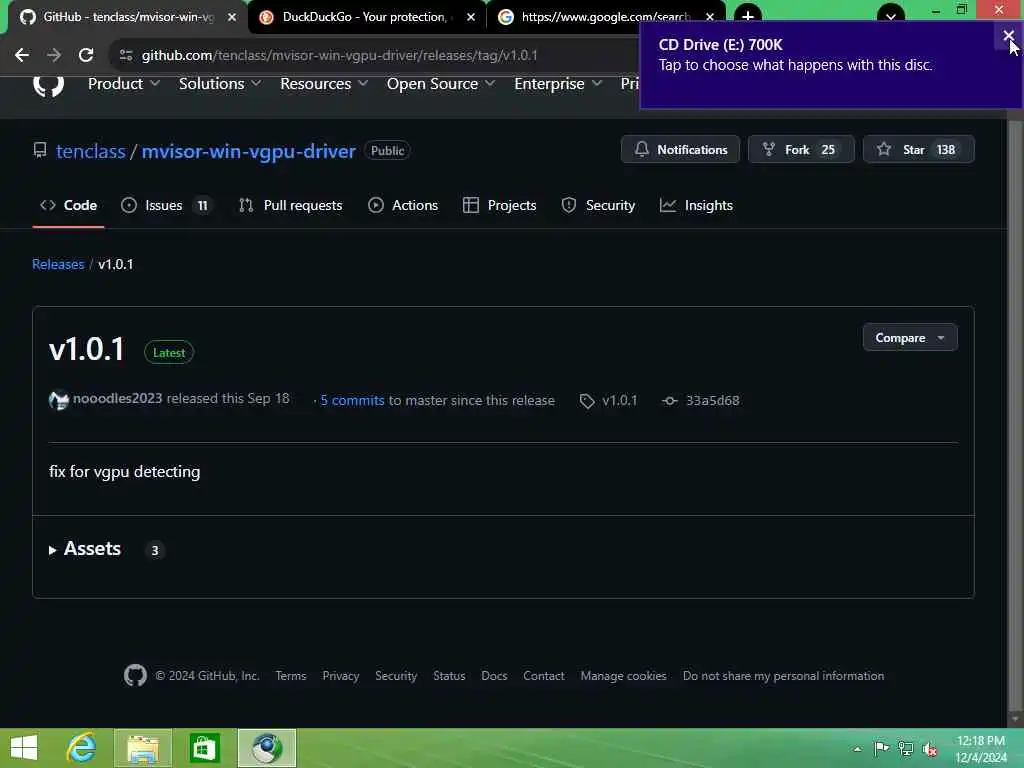Open the Insights tab

(x=696, y=205)
